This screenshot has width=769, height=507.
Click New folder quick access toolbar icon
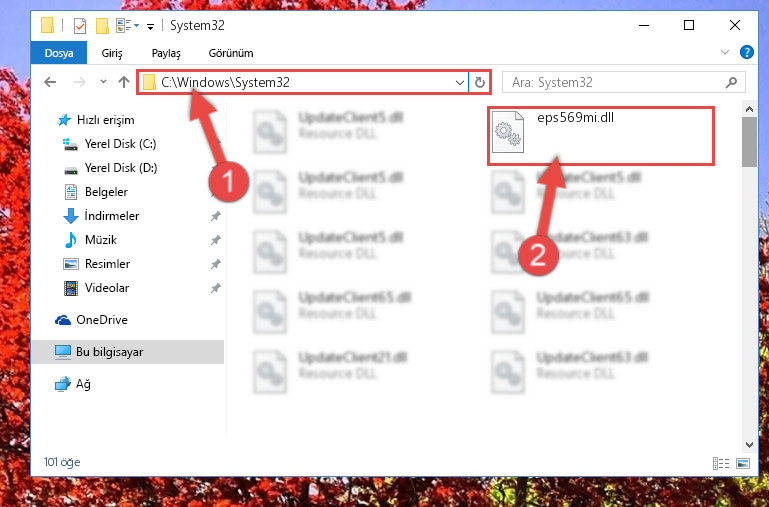coord(102,25)
